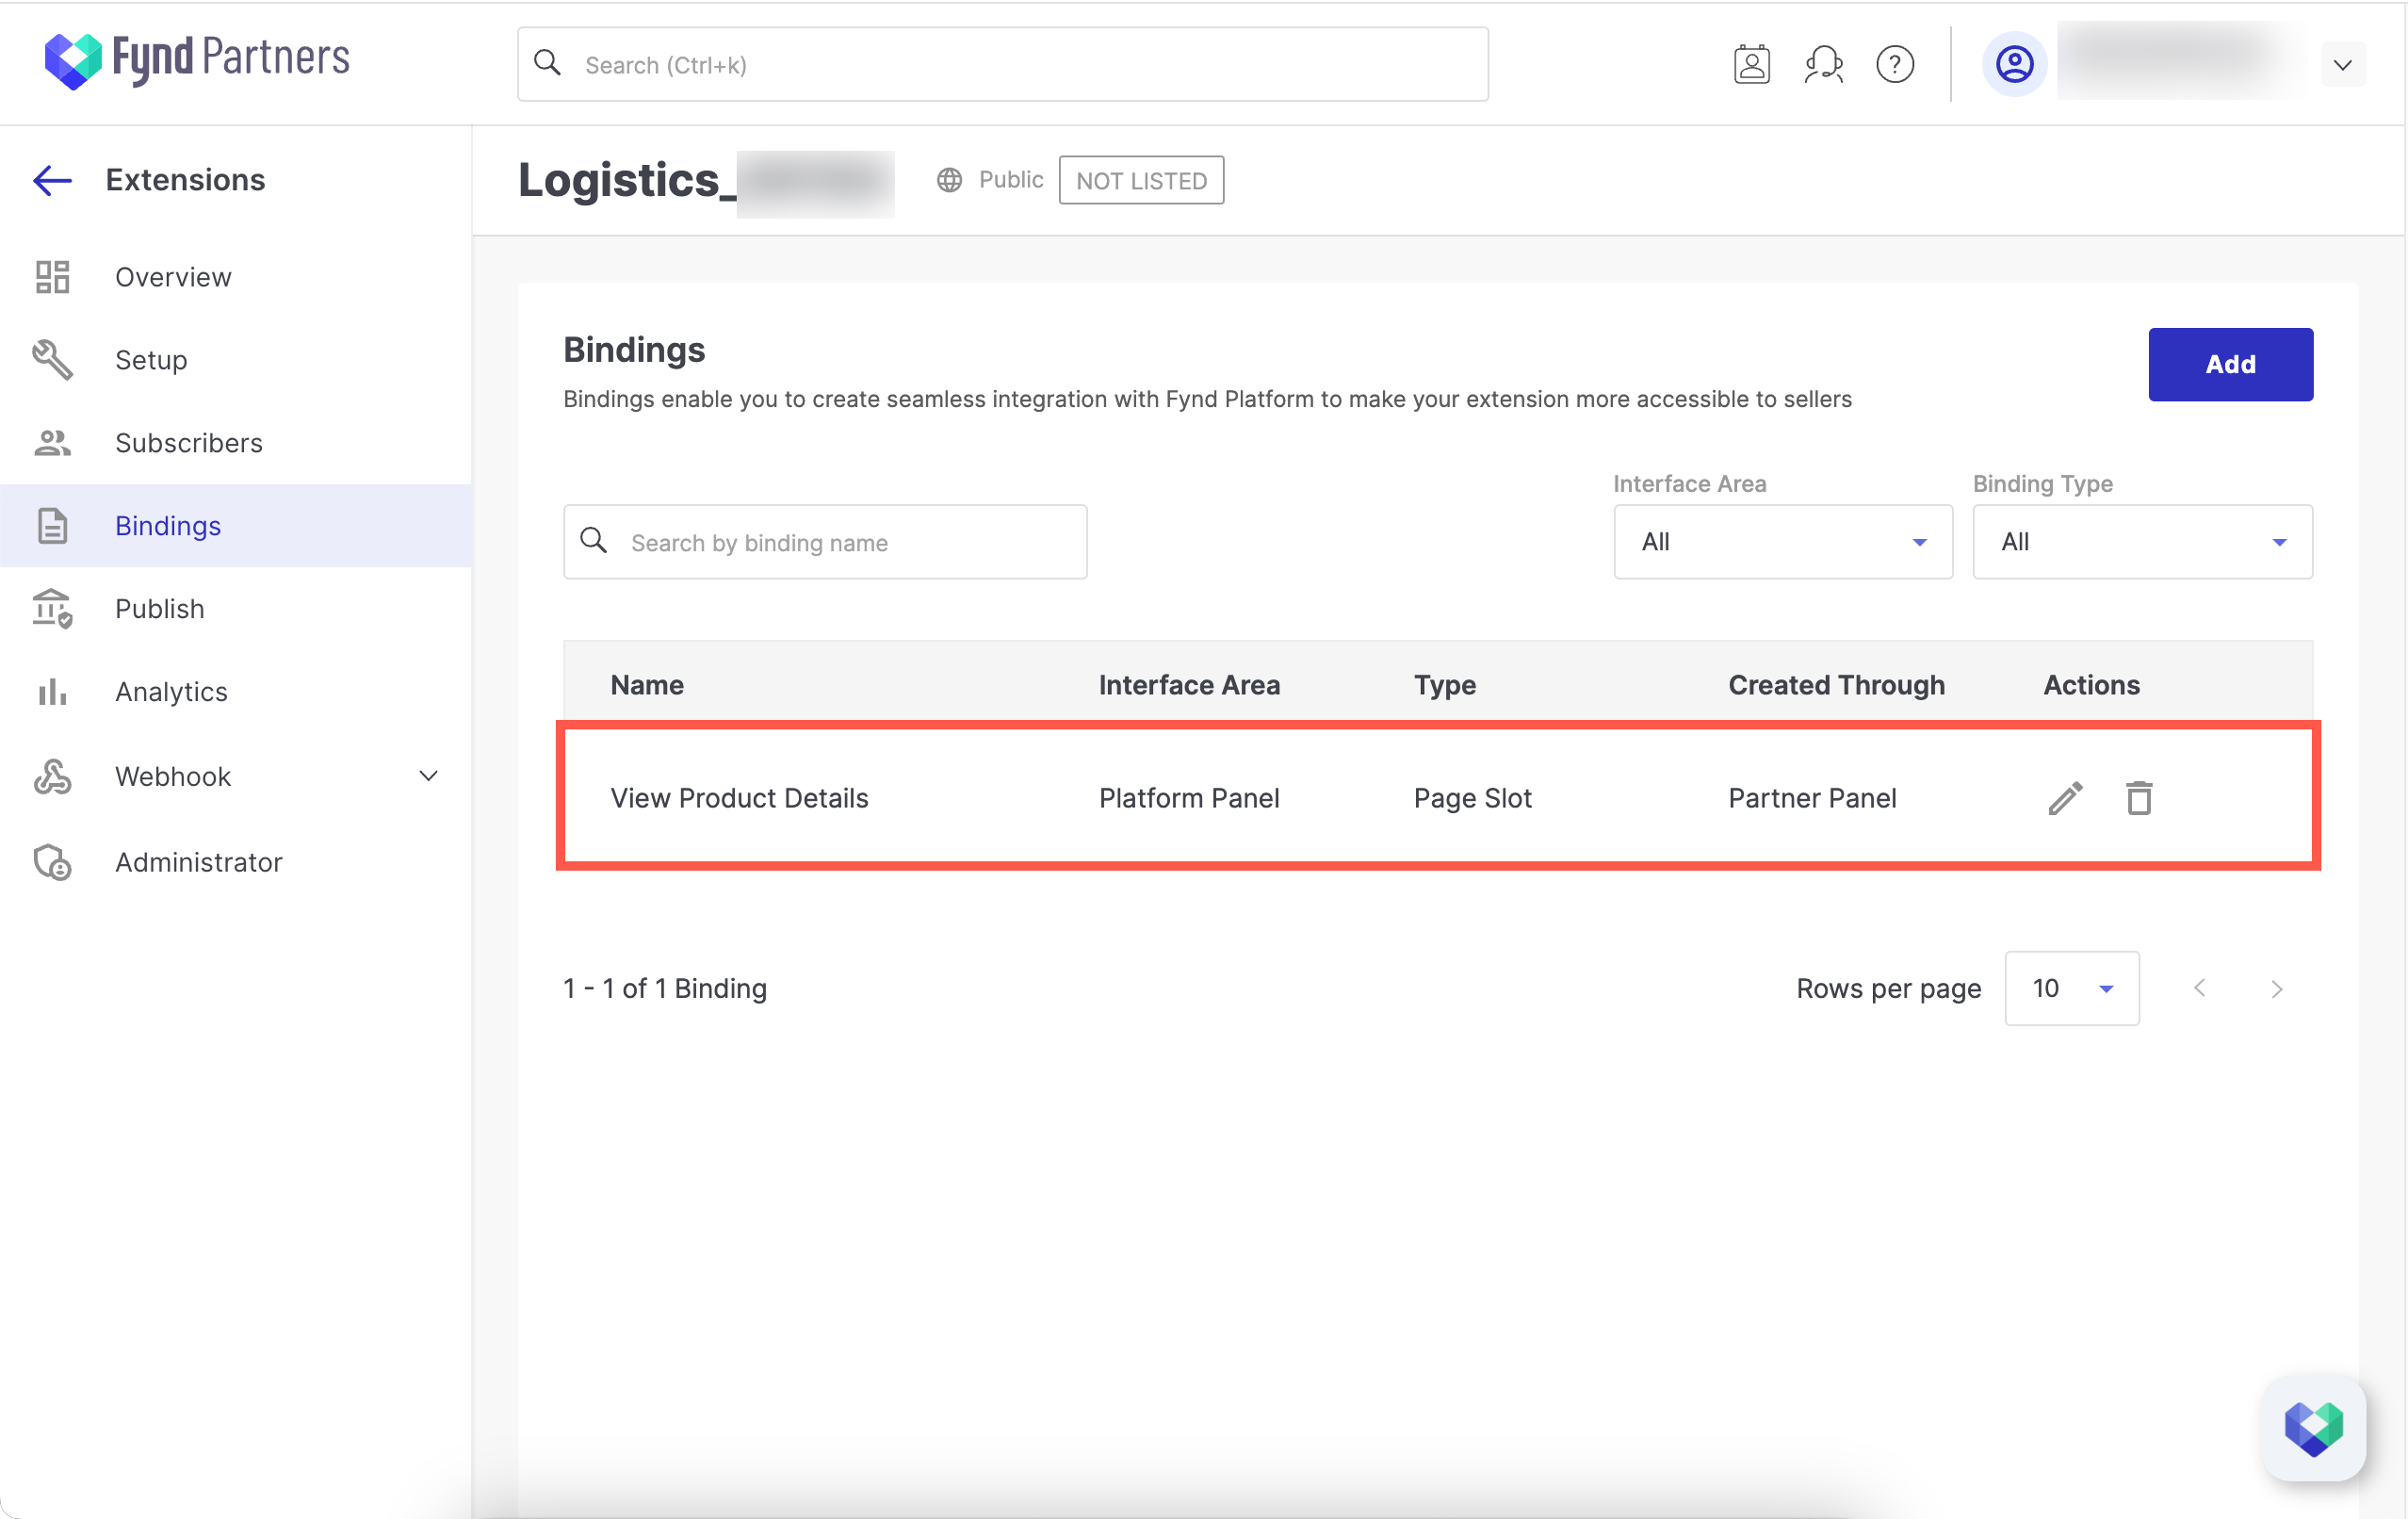2408x1519 pixels.
Task: Click the Fynd Partners logo
Action: [197, 60]
